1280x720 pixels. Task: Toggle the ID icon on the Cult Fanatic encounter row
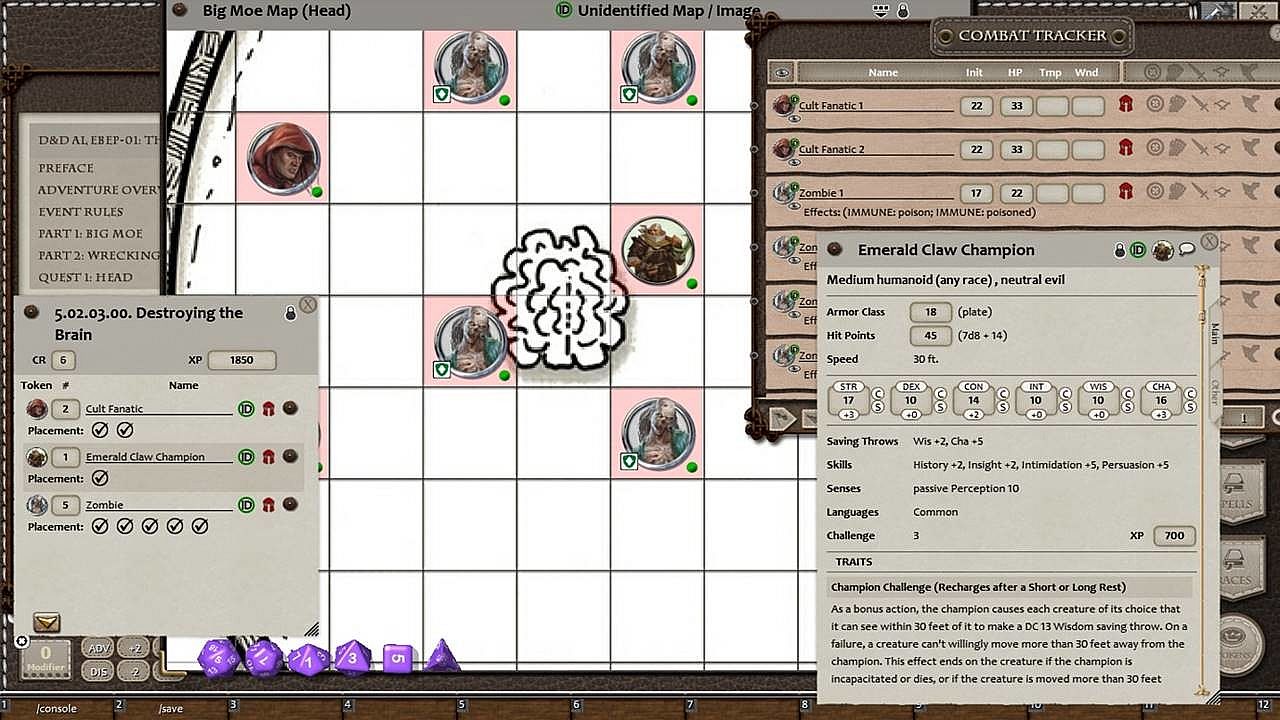tap(246, 409)
